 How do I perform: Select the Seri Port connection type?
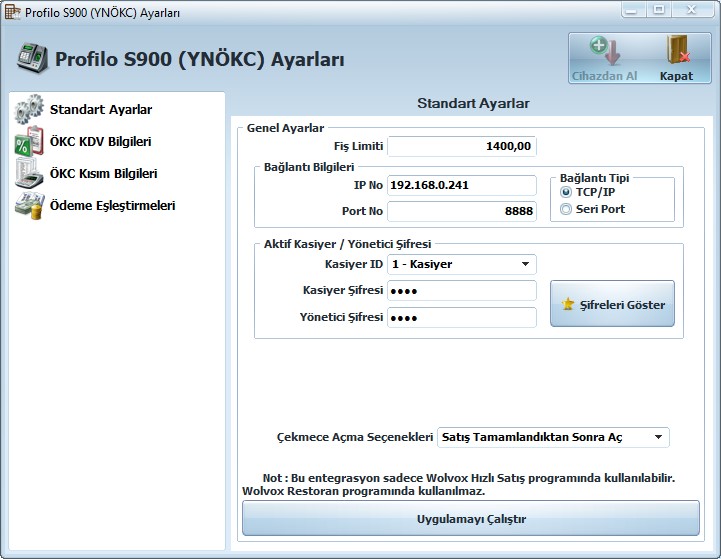(x=566, y=209)
